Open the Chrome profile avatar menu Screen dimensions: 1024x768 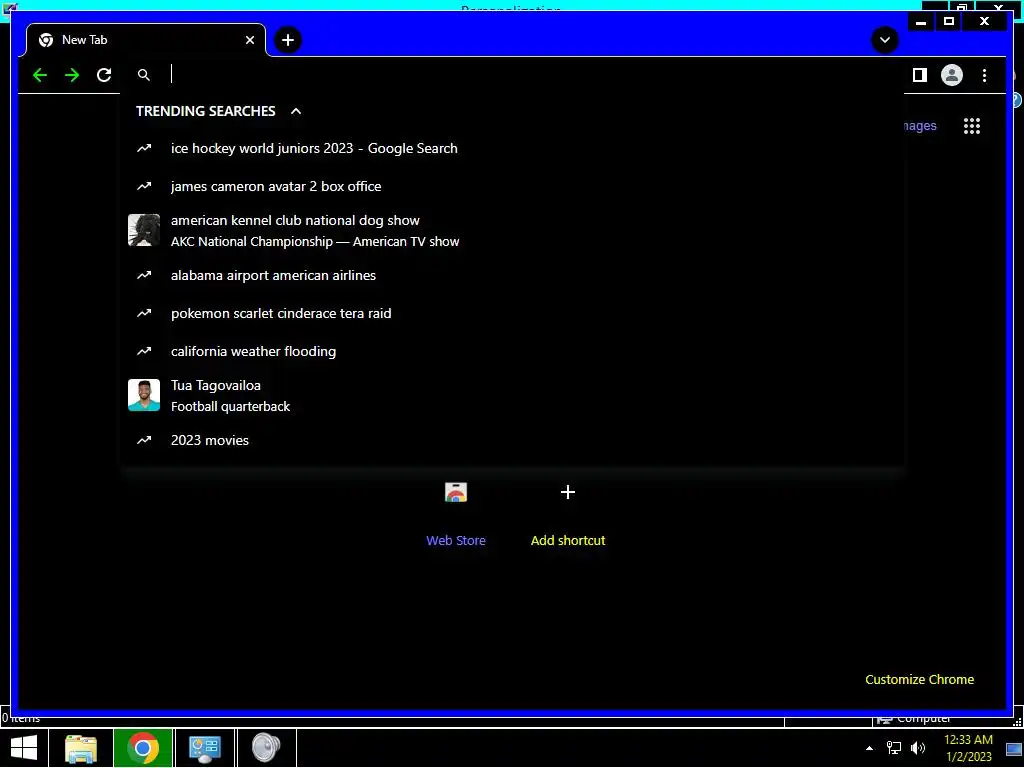pyautogui.click(x=952, y=75)
